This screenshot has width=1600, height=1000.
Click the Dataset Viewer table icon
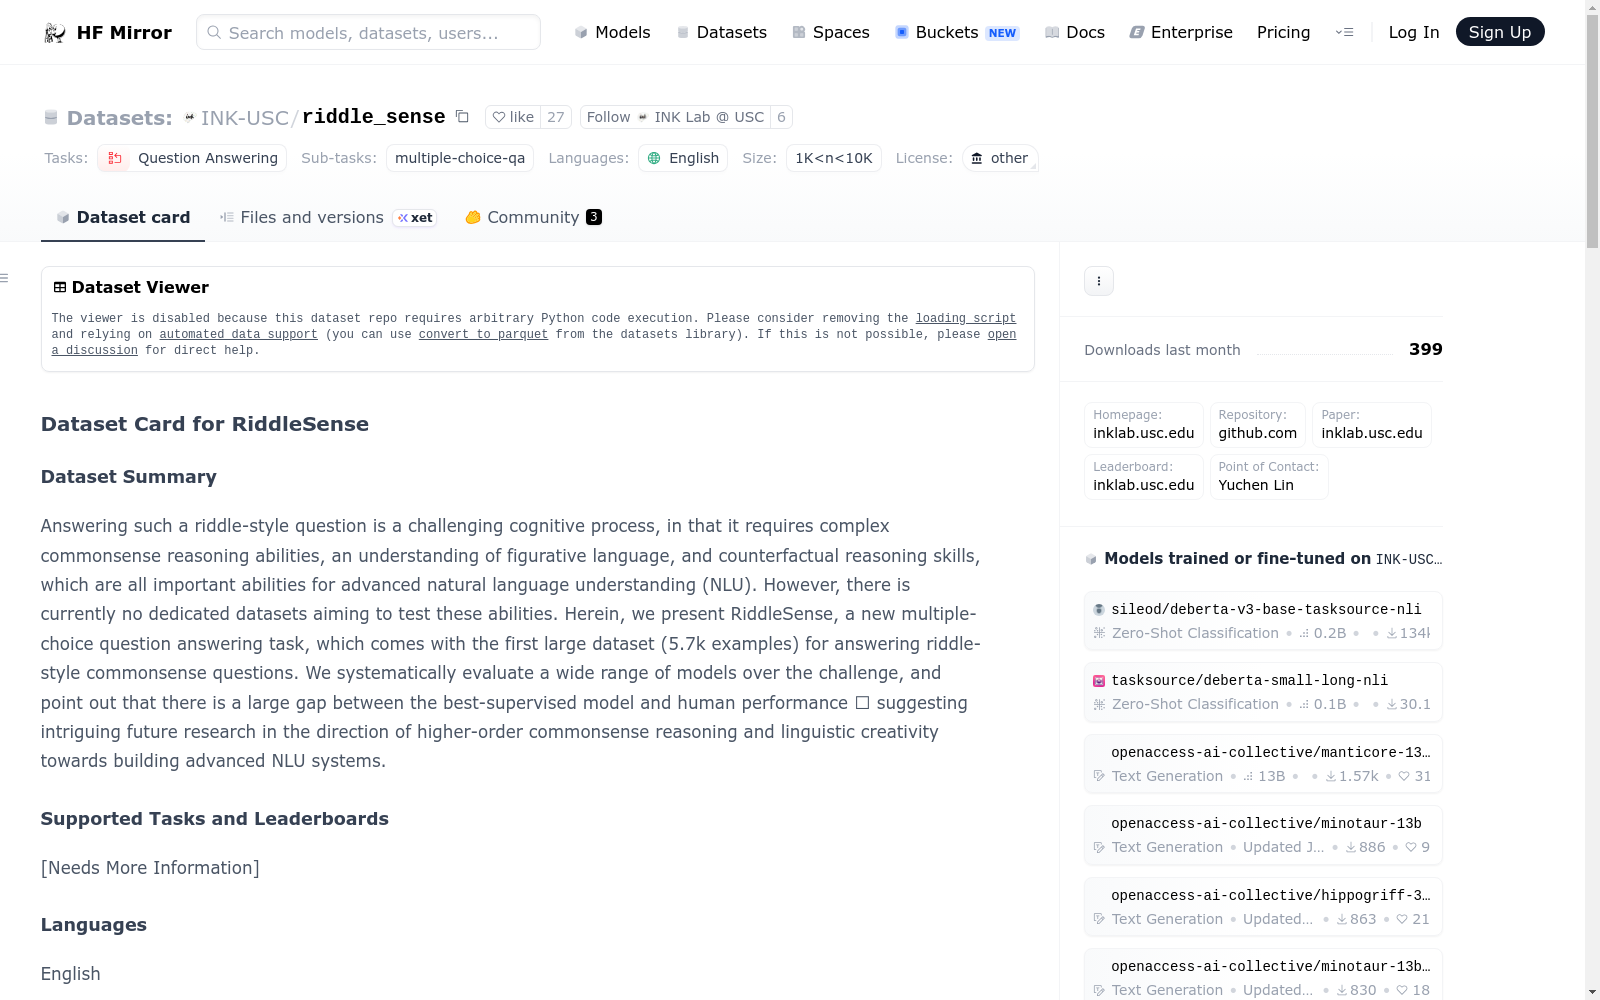pos(60,288)
